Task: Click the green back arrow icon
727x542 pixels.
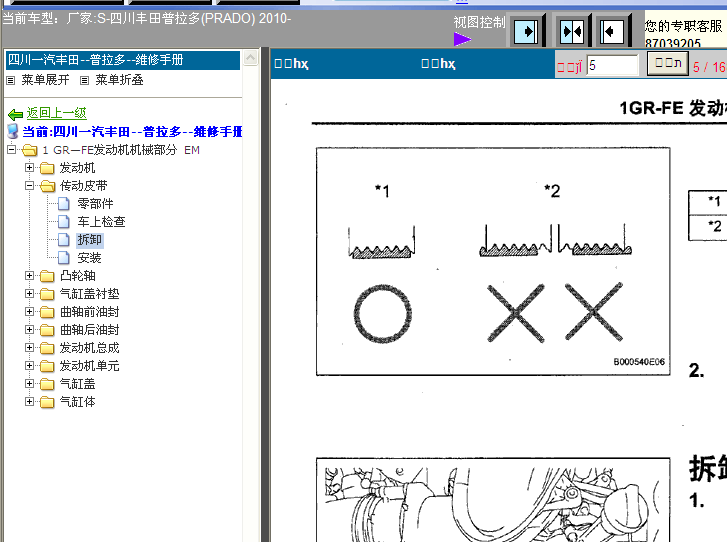Action: [x=15, y=114]
